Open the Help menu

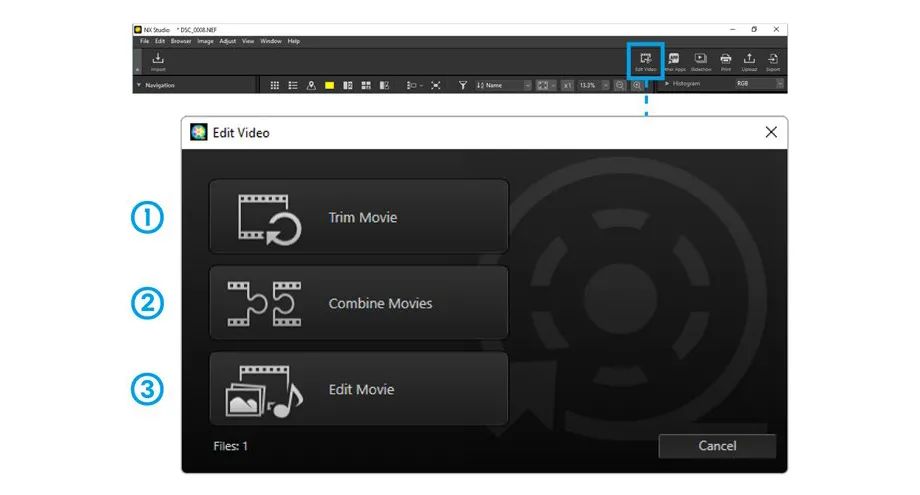[294, 42]
